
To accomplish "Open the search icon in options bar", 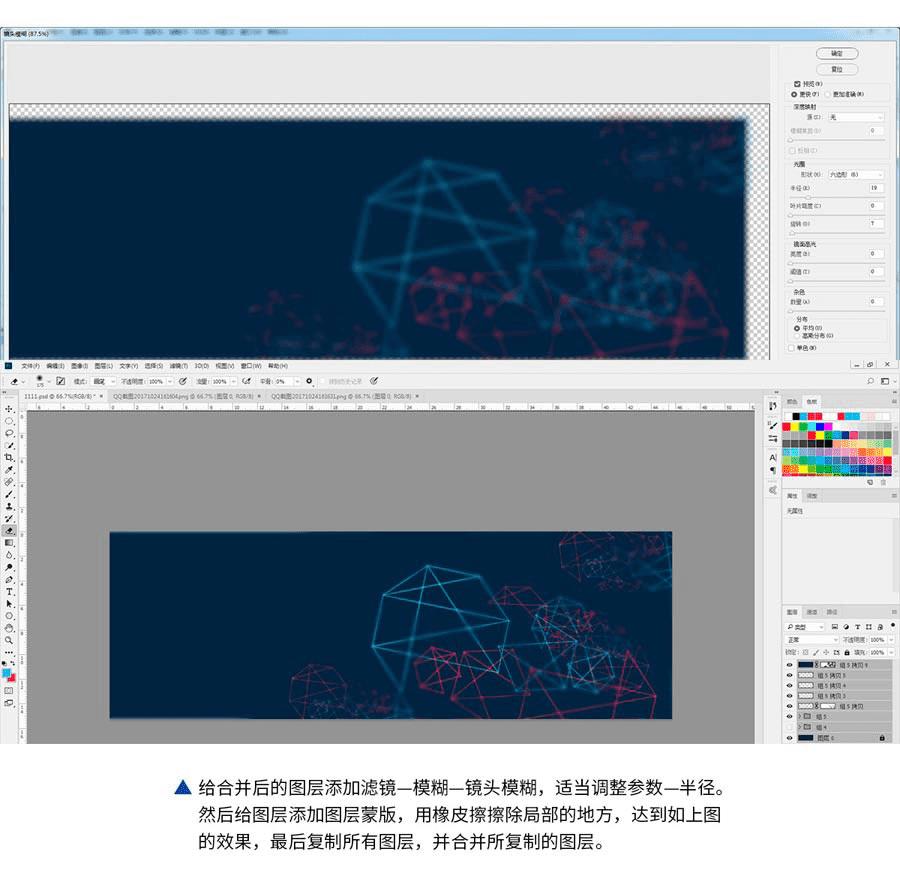I will 870,381.
